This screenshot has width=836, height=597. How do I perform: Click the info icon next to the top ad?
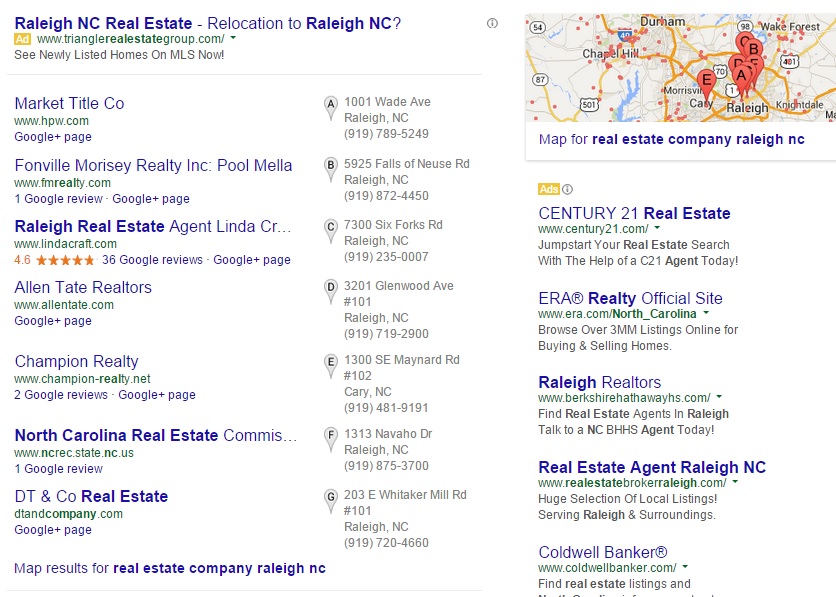click(492, 23)
